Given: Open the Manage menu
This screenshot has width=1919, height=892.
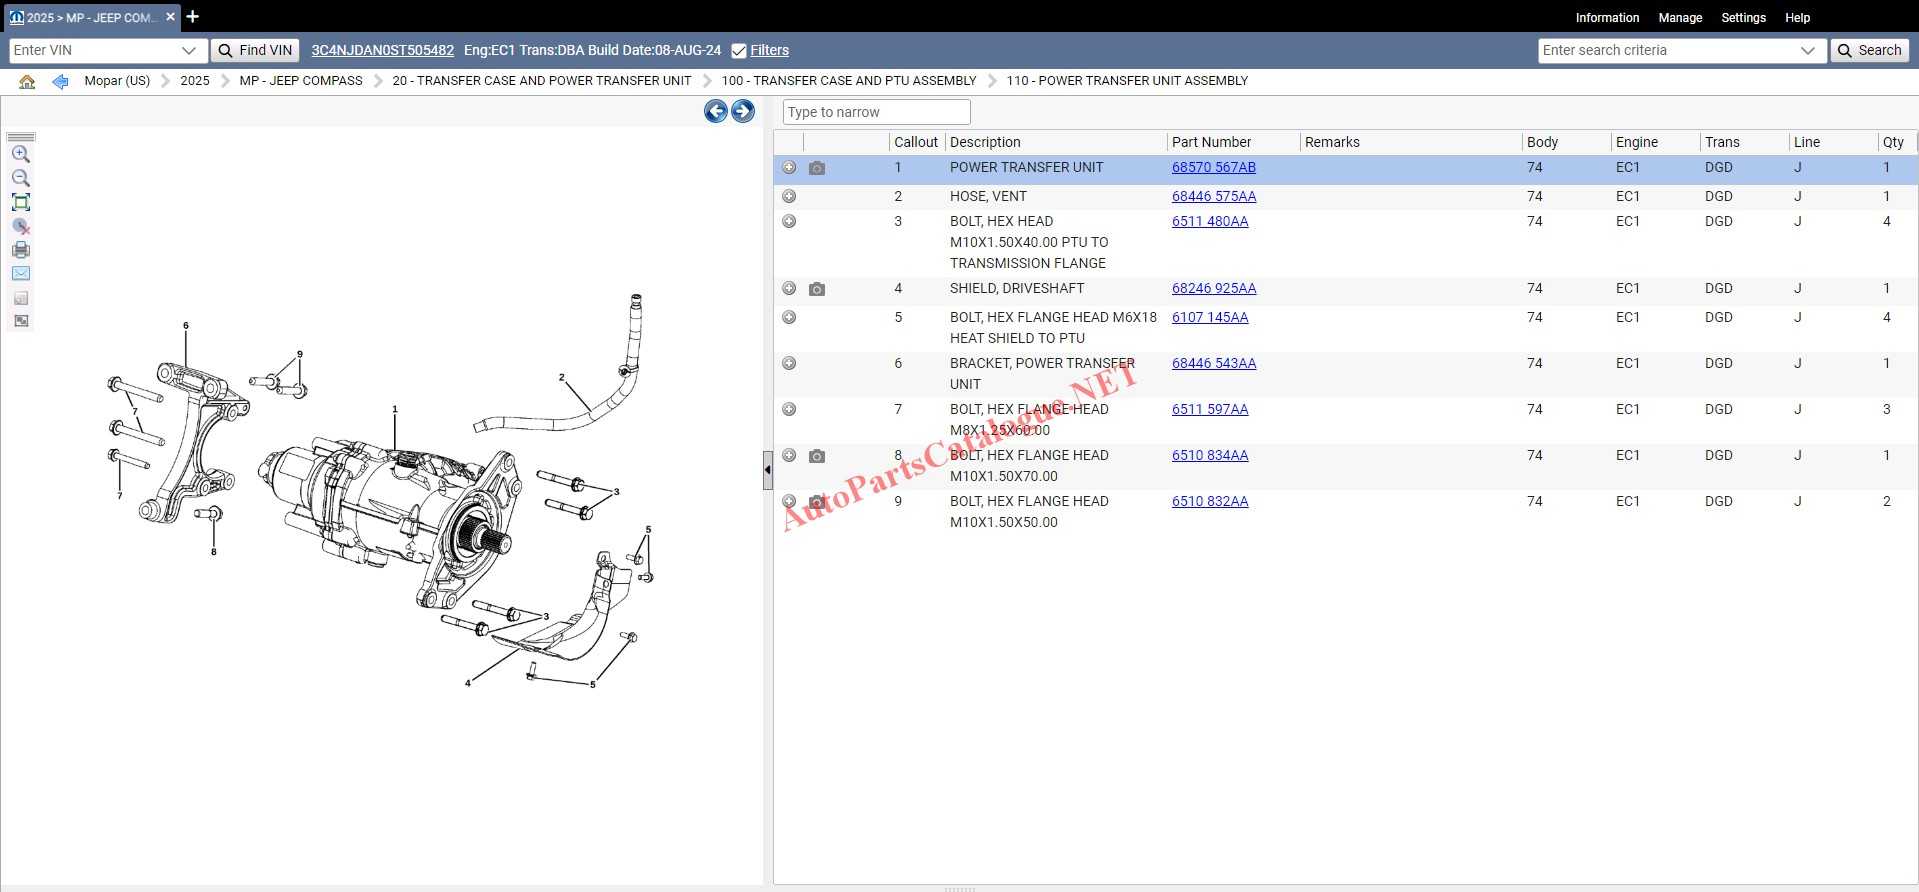Looking at the screenshot, I should tap(1680, 18).
